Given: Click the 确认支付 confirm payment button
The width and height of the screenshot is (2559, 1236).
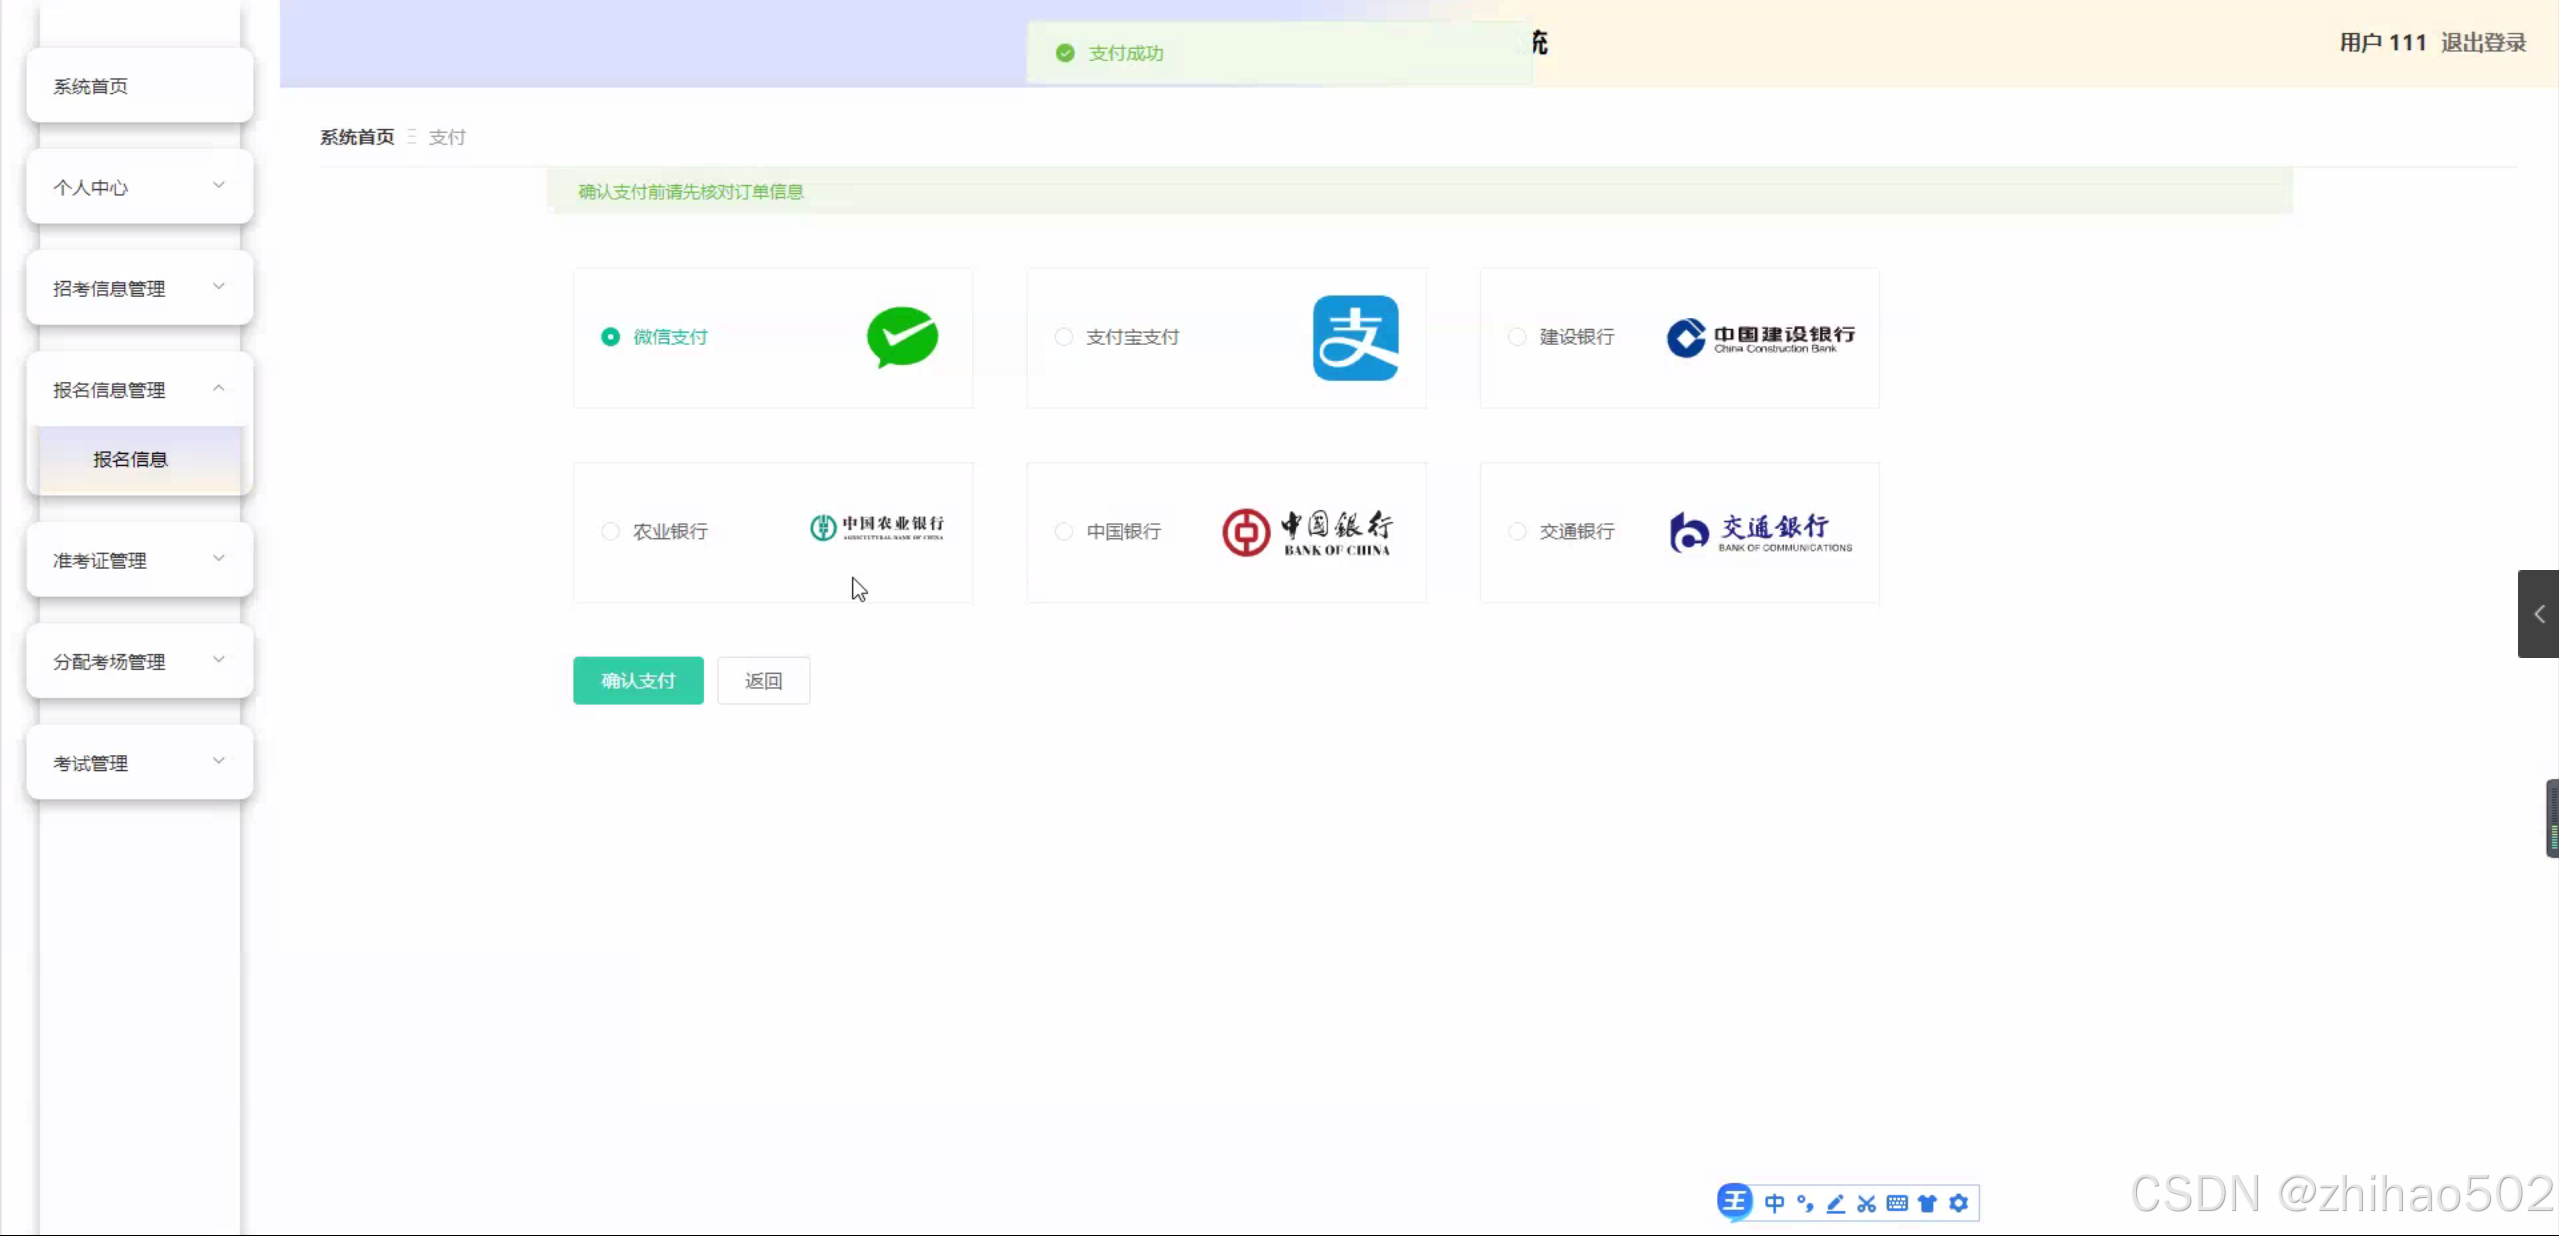Looking at the screenshot, I should pyautogui.click(x=638, y=681).
